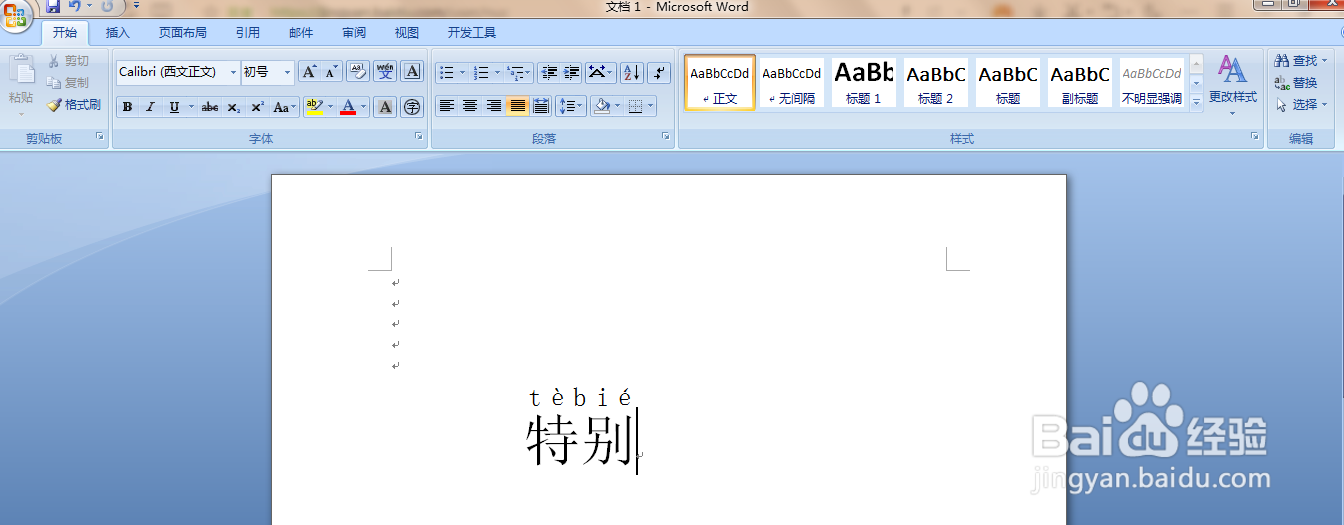Toggle italic formatting
This screenshot has height=525, width=1344.
tap(151, 107)
